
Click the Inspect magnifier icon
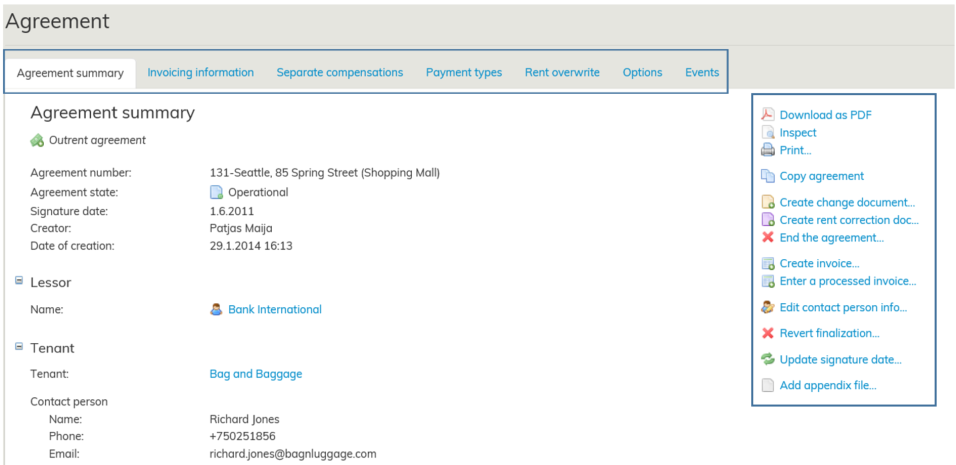point(767,133)
